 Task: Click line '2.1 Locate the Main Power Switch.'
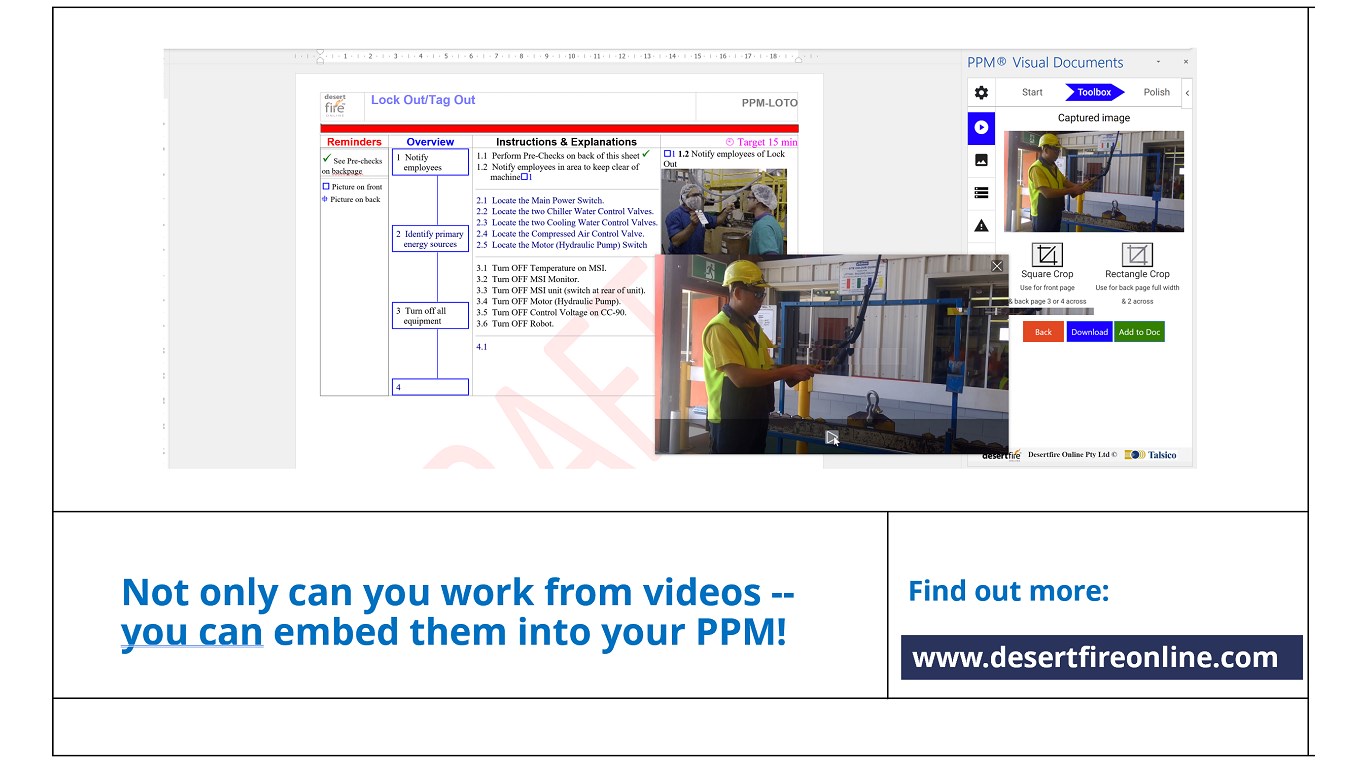coord(540,200)
